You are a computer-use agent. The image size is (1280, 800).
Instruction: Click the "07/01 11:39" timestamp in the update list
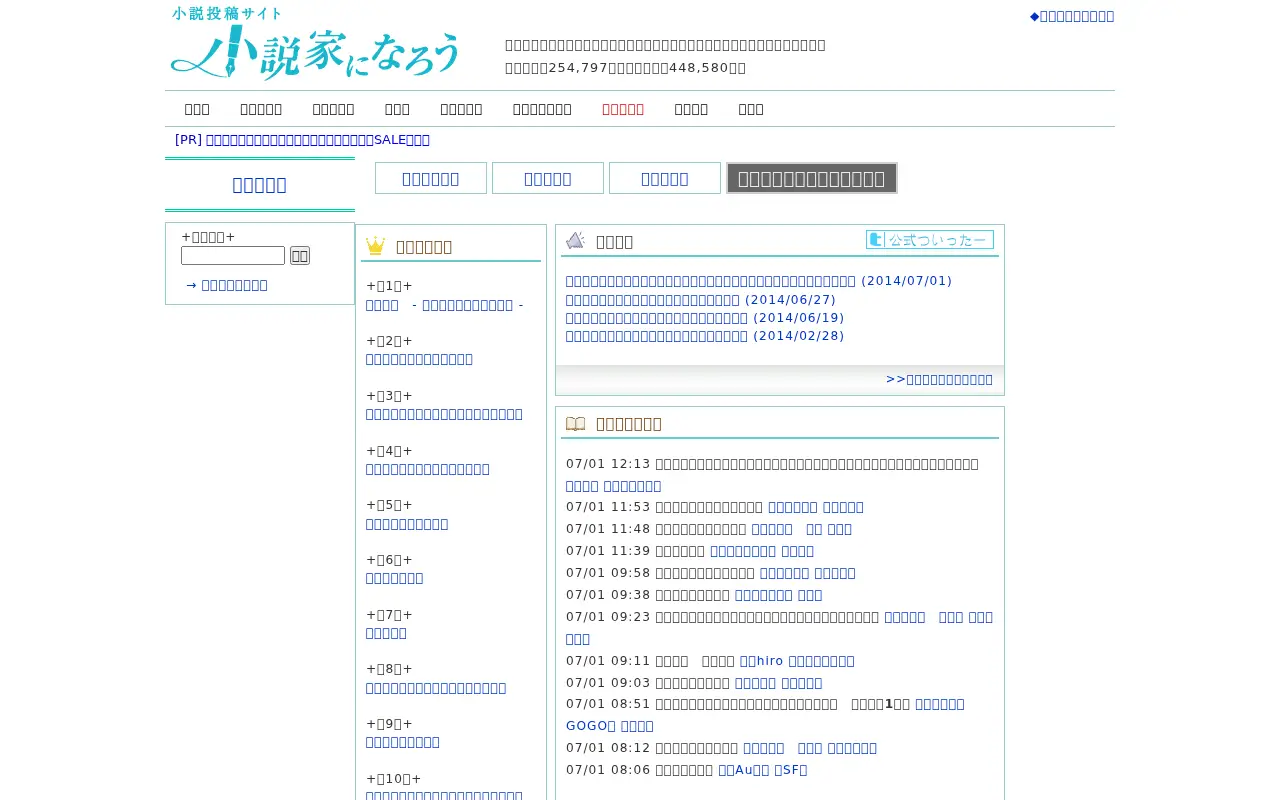coord(608,551)
